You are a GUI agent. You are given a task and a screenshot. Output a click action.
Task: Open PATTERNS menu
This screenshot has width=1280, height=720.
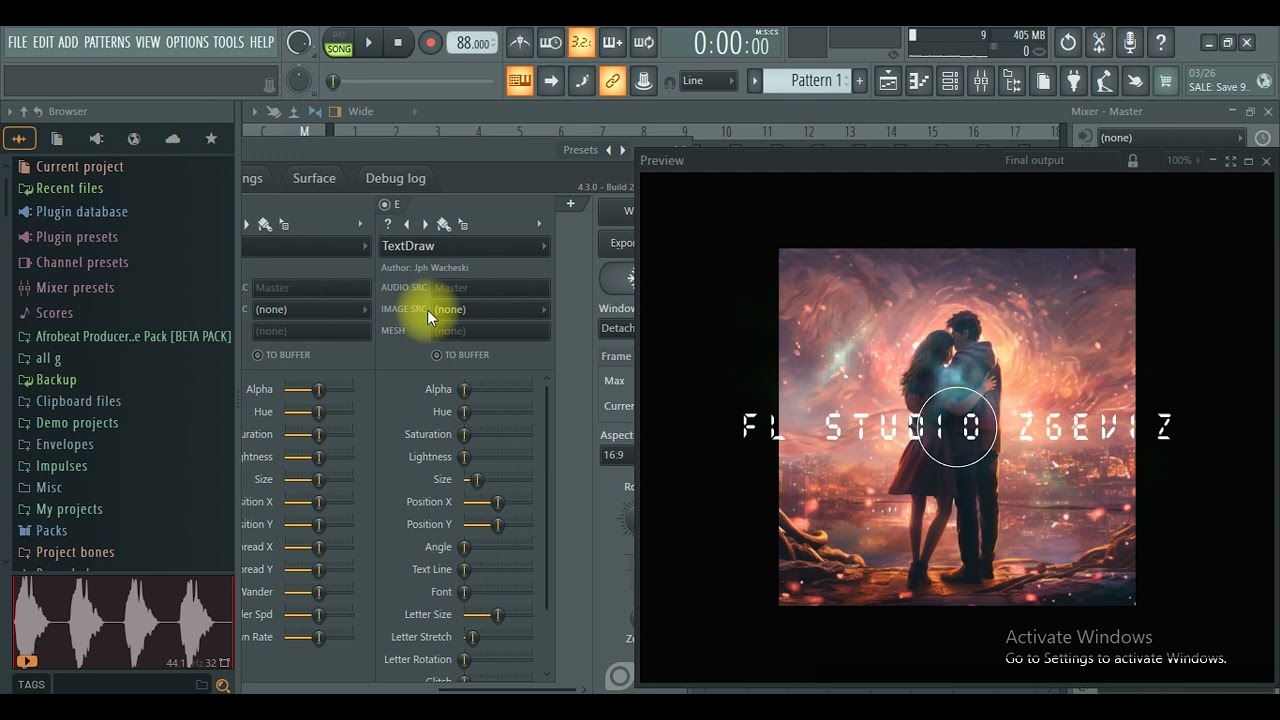[106, 42]
